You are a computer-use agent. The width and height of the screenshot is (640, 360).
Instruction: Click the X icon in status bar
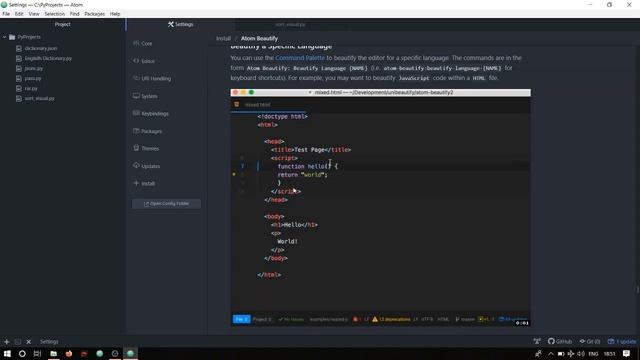pyautogui.click(x=29, y=342)
